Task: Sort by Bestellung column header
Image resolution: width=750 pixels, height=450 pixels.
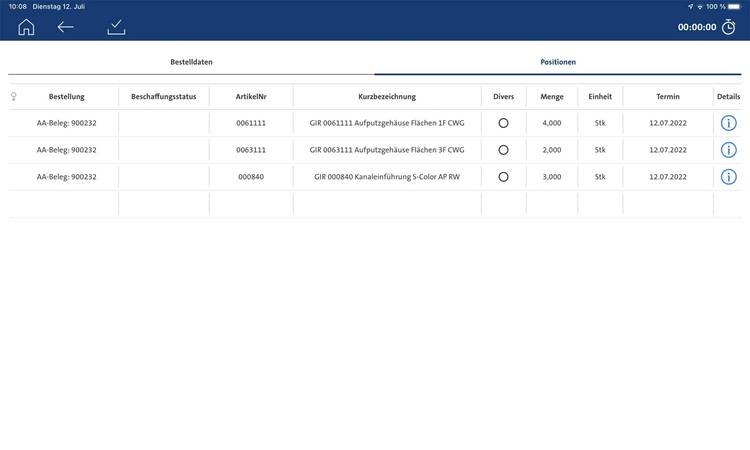Action: [x=66, y=97]
